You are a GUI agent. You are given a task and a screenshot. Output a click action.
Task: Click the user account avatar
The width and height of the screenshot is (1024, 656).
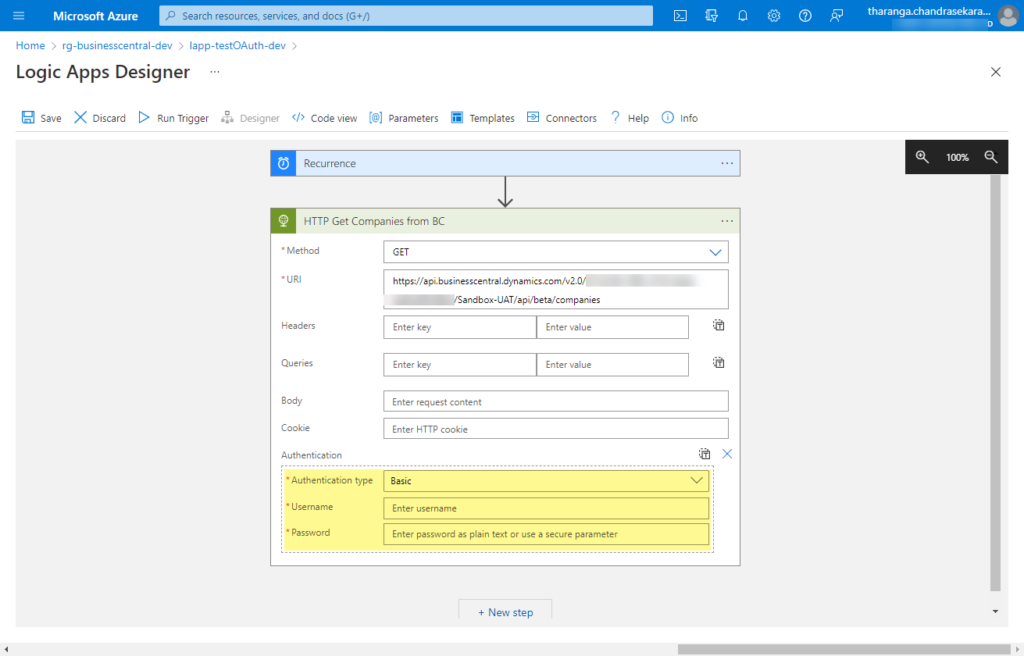[x=1009, y=16]
